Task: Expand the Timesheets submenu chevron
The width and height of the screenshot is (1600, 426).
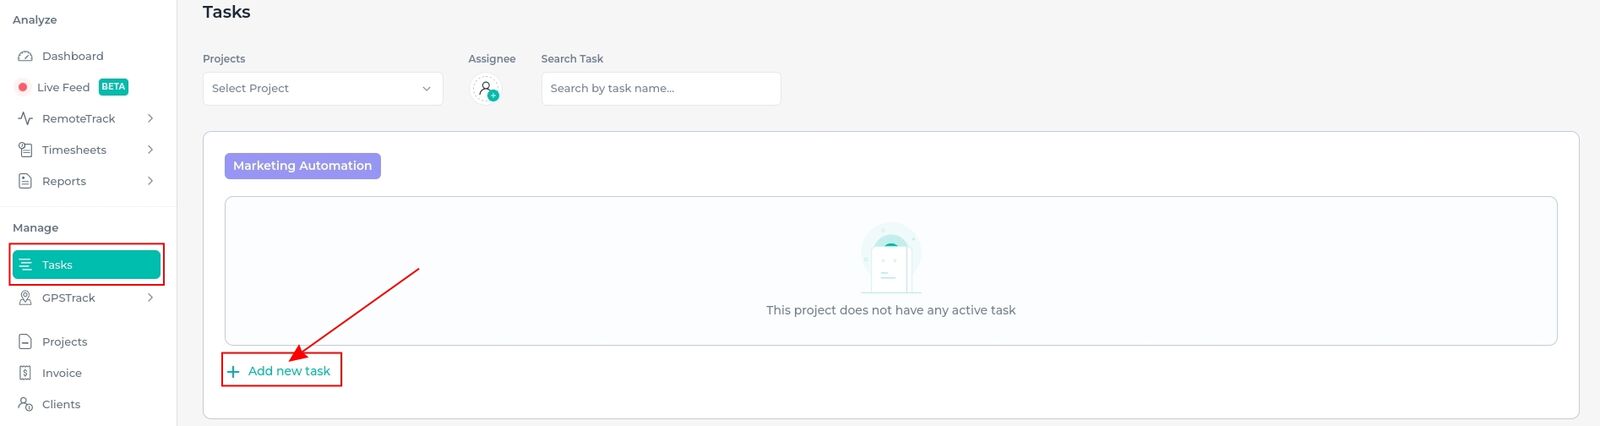Action: click(x=150, y=149)
